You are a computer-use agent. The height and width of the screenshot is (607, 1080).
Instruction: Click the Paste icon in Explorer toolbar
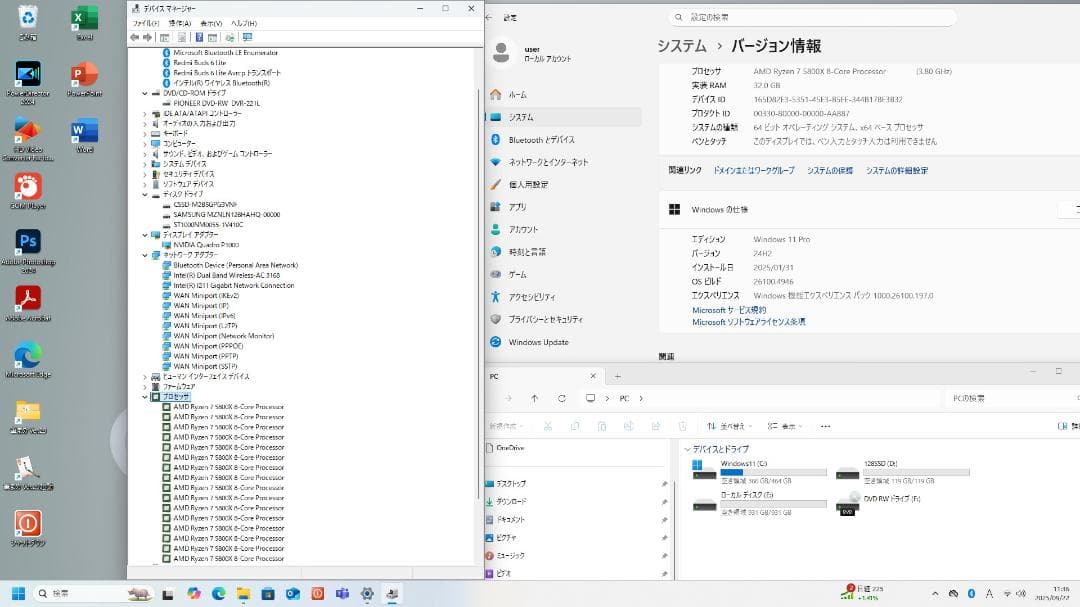[601, 424]
